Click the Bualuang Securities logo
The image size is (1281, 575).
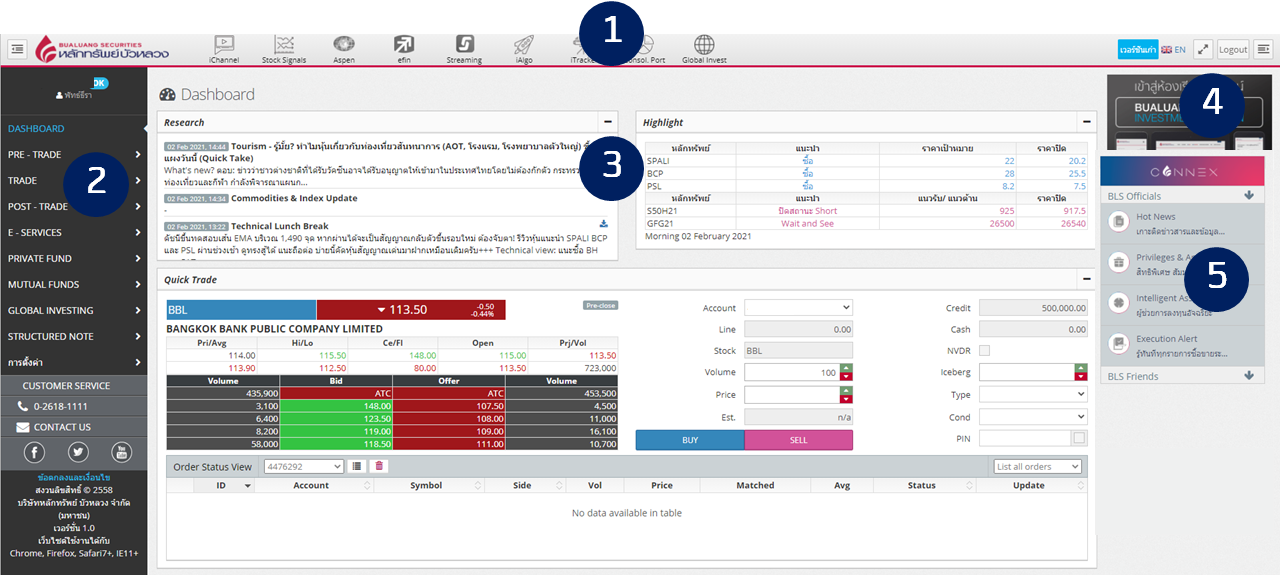coord(102,49)
